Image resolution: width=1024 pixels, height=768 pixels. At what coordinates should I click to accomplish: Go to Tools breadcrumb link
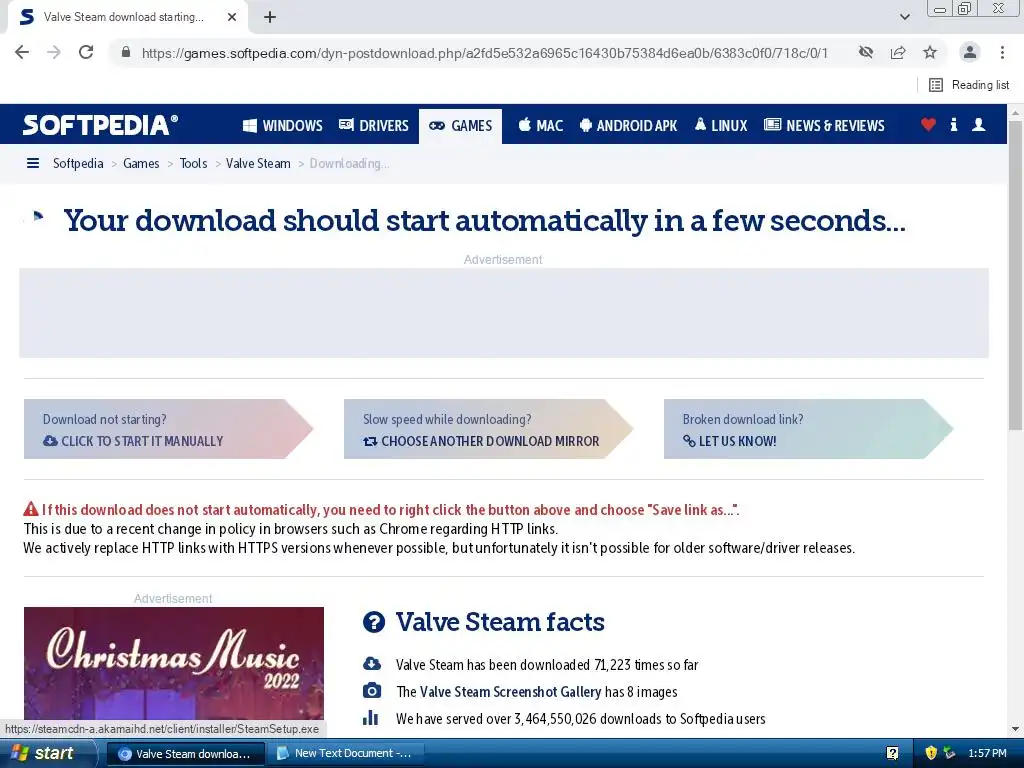click(x=193, y=163)
